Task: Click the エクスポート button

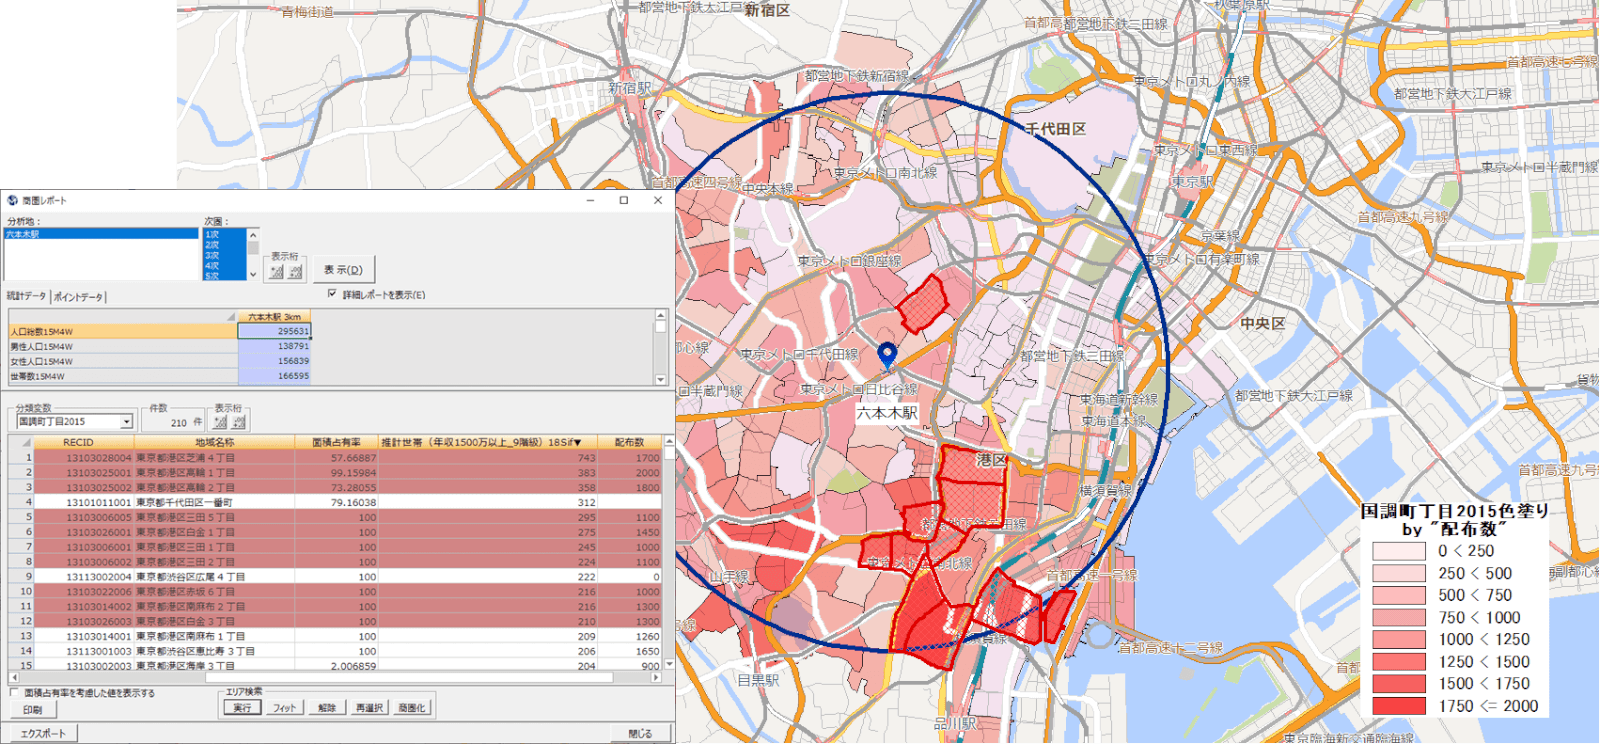Action: point(43,733)
